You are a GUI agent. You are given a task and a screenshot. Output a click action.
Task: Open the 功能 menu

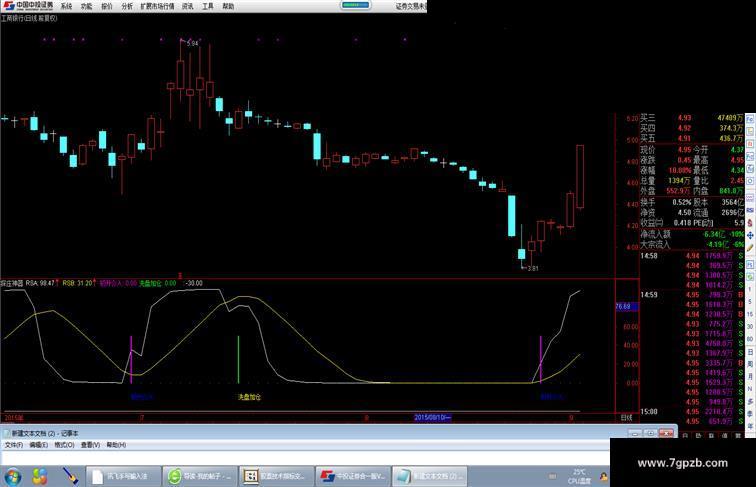point(86,6)
